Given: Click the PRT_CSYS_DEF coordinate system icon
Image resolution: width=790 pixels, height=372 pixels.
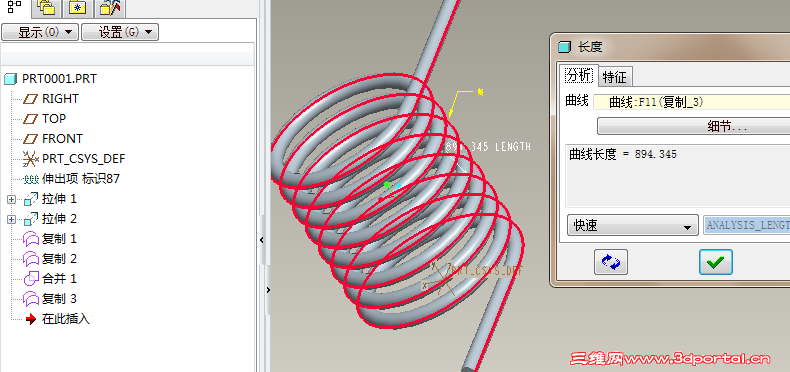Looking at the screenshot, I should click(x=31, y=160).
